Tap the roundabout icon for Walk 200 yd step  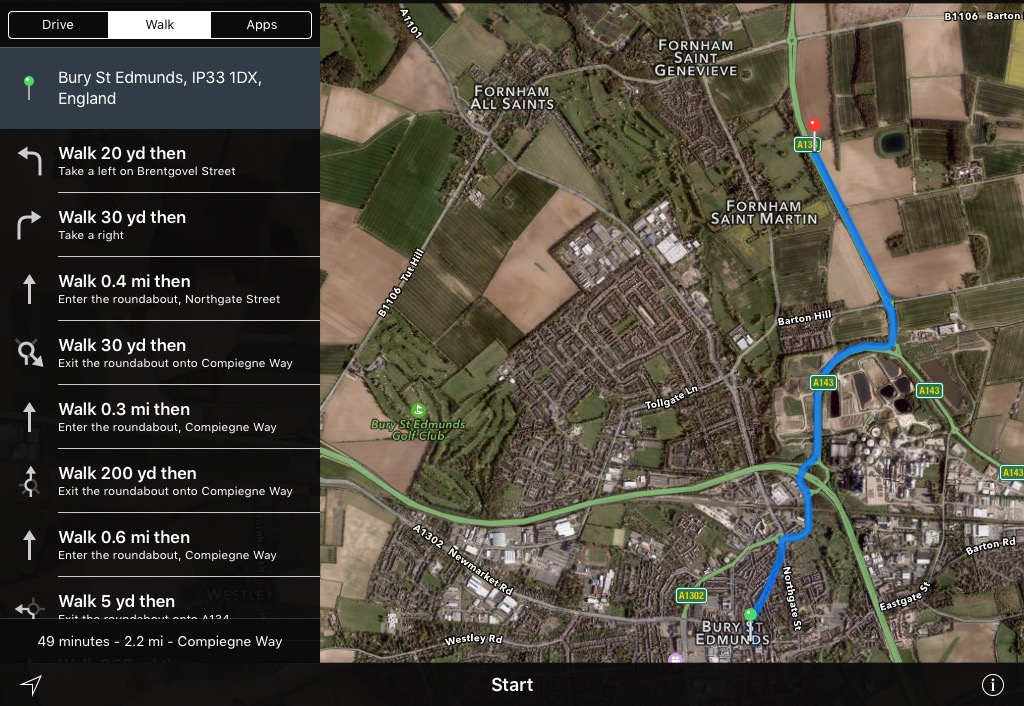29,481
